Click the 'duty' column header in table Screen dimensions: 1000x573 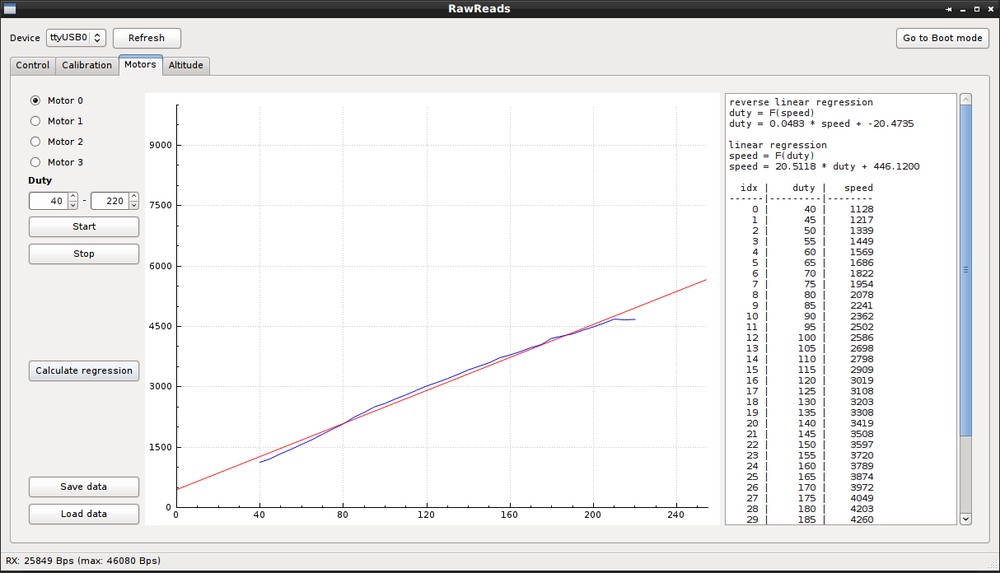[804, 188]
